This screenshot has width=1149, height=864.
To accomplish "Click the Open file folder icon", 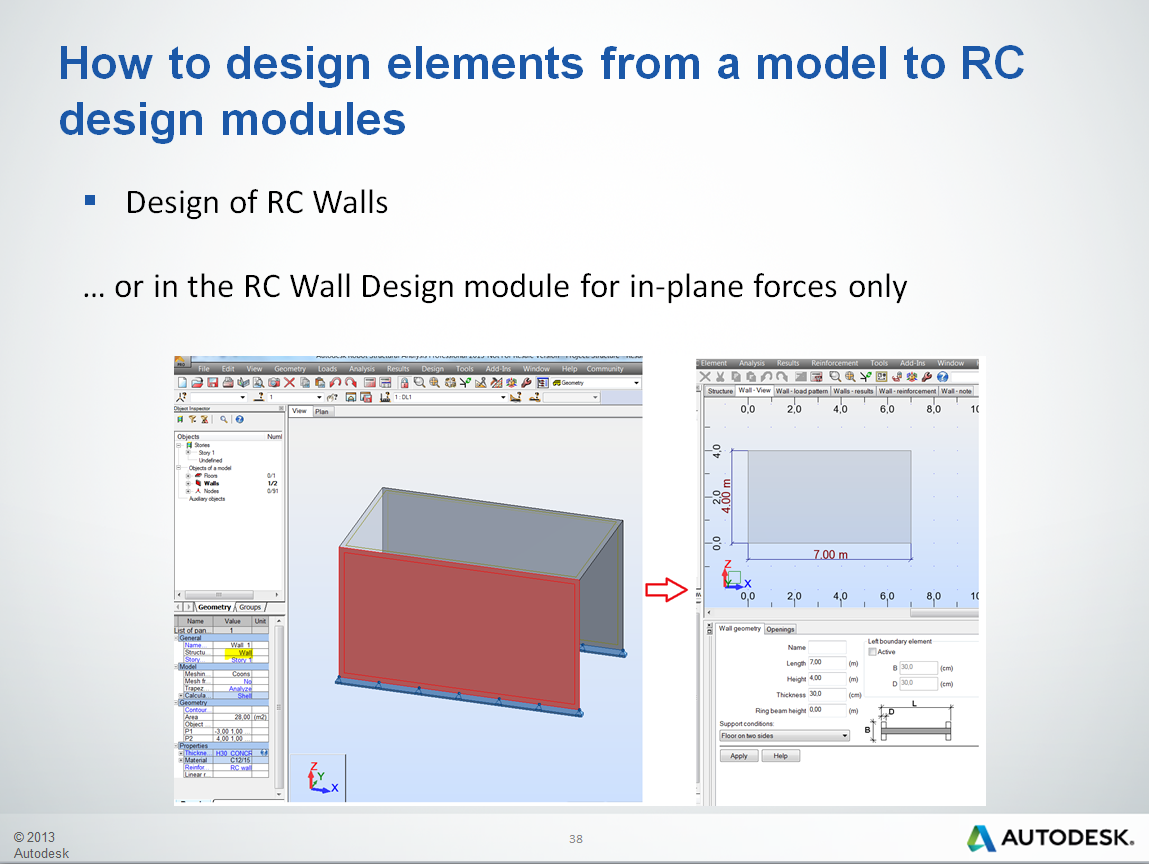I will pyautogui.click(x=197, y=383).
